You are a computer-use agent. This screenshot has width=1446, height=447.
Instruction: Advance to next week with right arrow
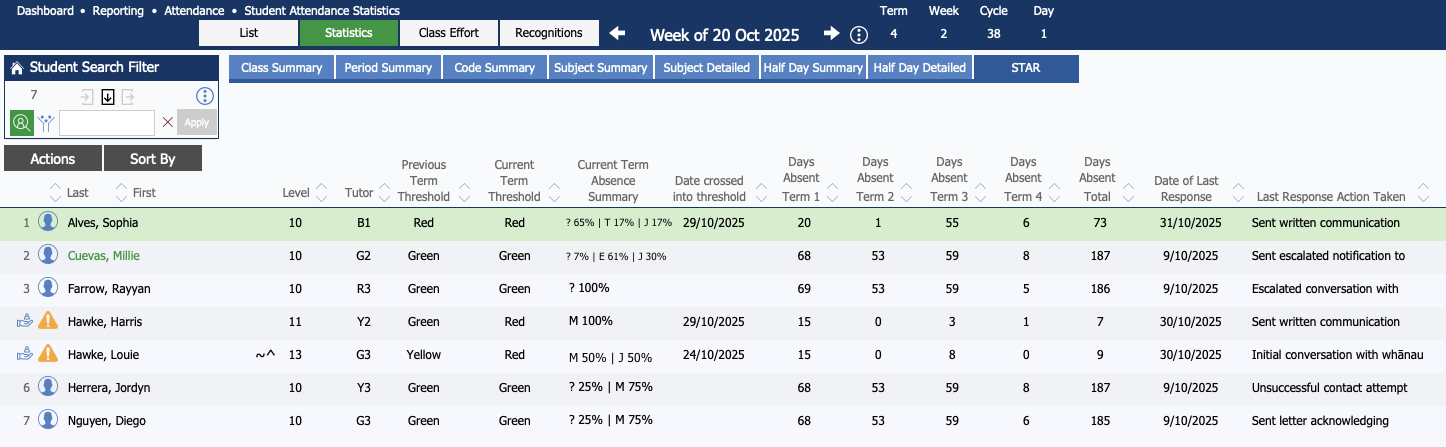(x=831, y=34)
